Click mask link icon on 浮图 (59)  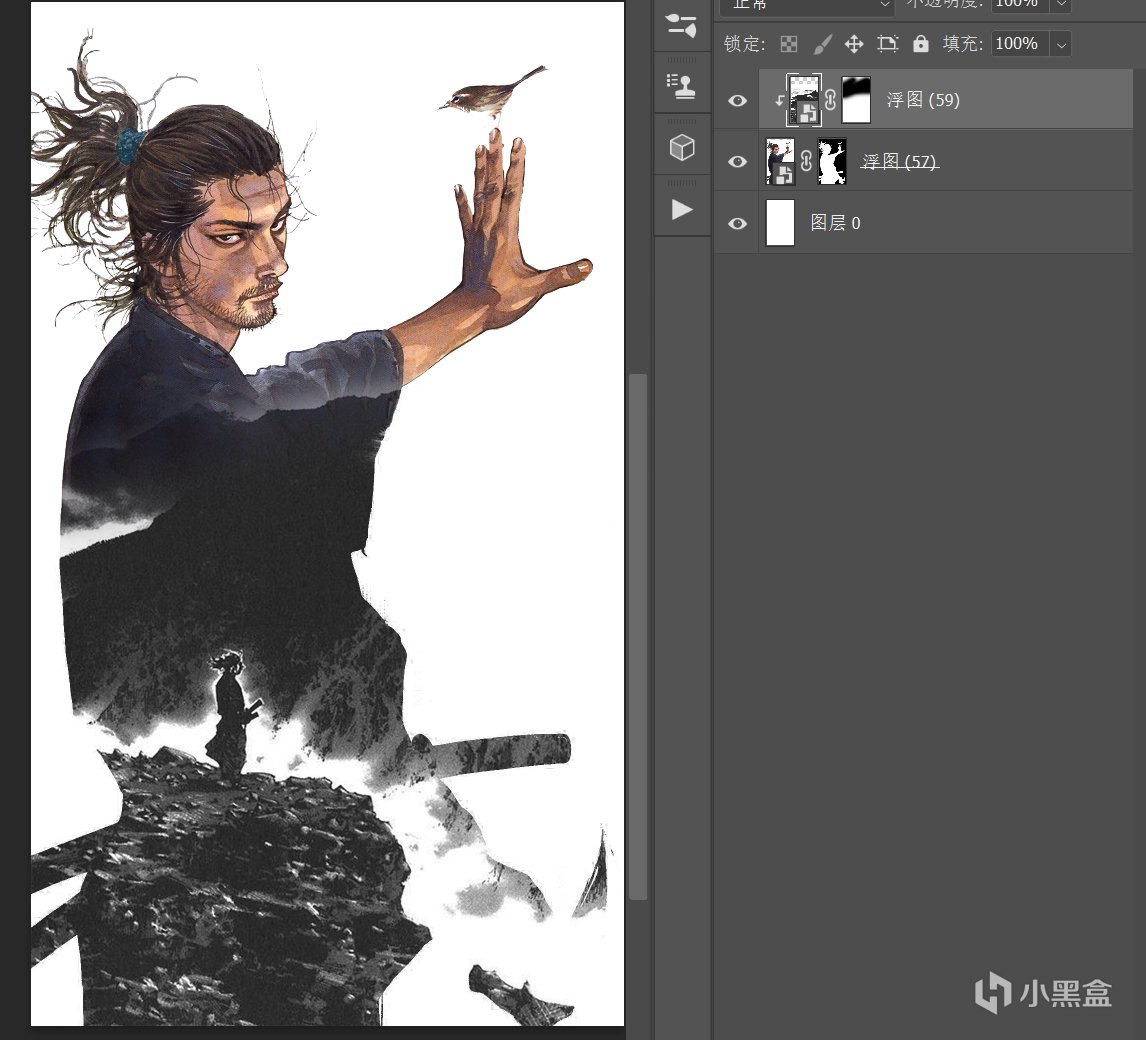(x=830, y=100)
